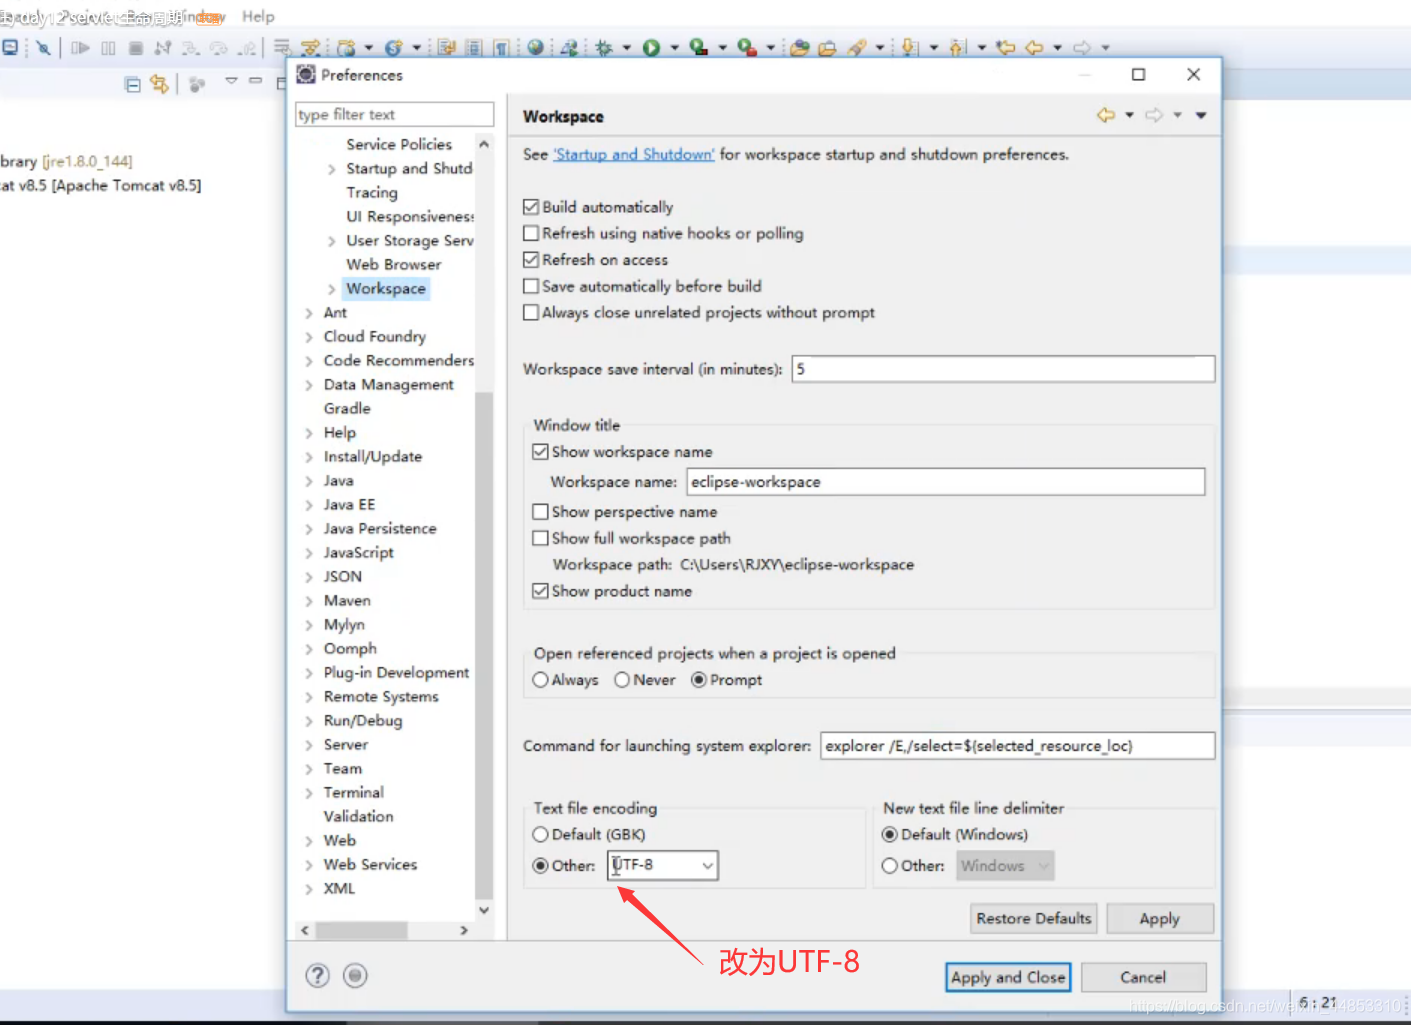Click the Last Edit Location icon in toolbar
Image resolution: width=1411 pixels, height=1025 pixels.
1006,47
